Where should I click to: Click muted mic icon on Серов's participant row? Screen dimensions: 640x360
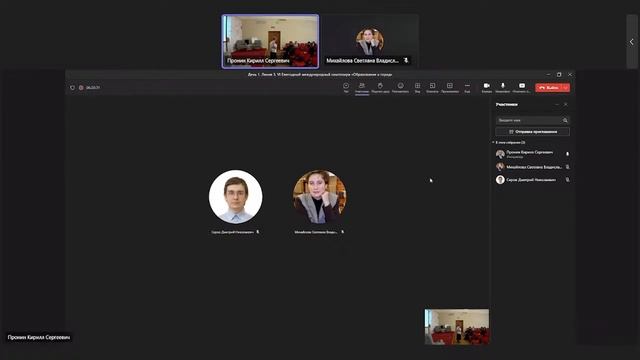[567, 180]
